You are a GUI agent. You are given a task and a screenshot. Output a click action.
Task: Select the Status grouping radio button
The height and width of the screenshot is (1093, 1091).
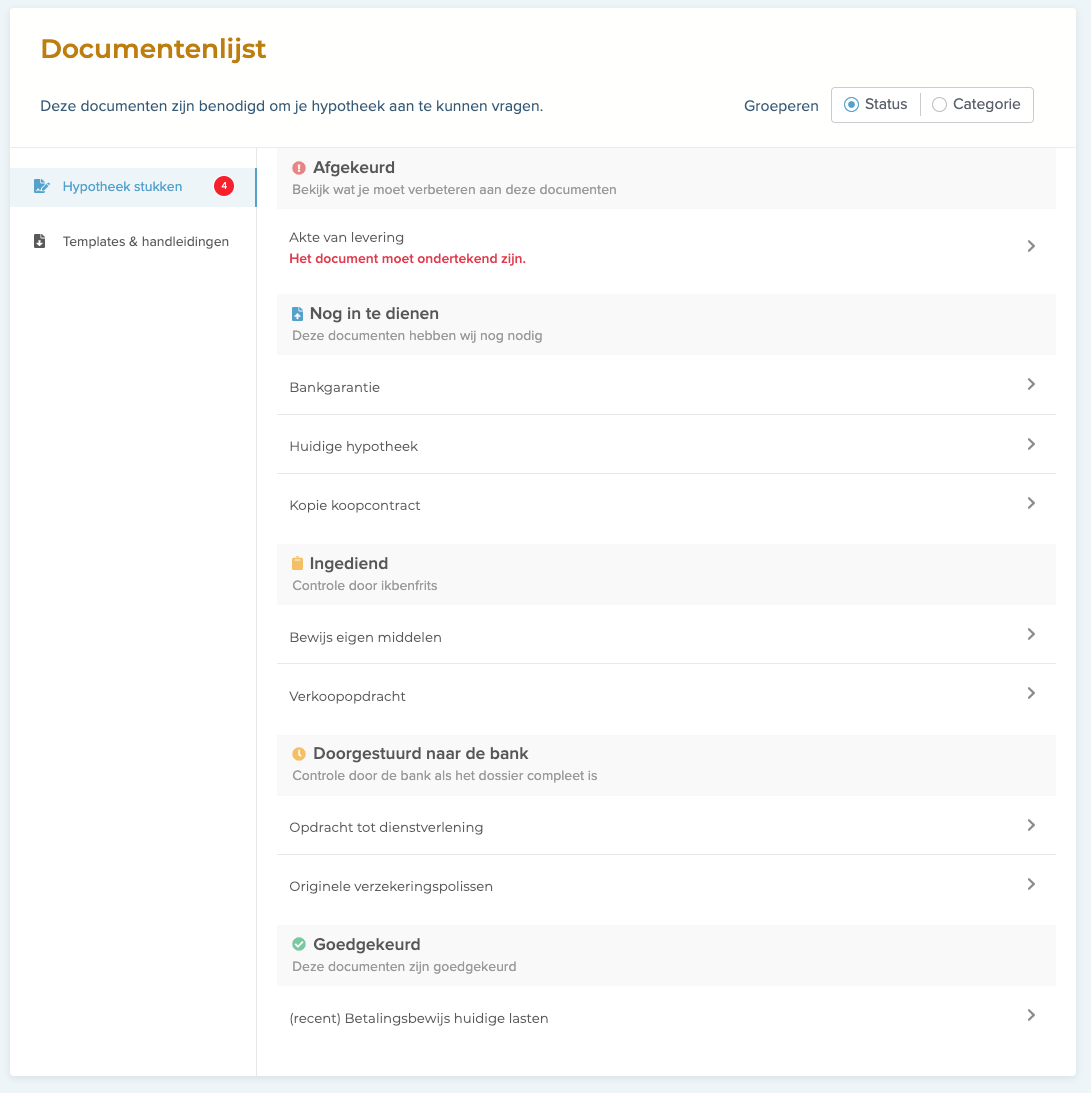pos(852,105)
